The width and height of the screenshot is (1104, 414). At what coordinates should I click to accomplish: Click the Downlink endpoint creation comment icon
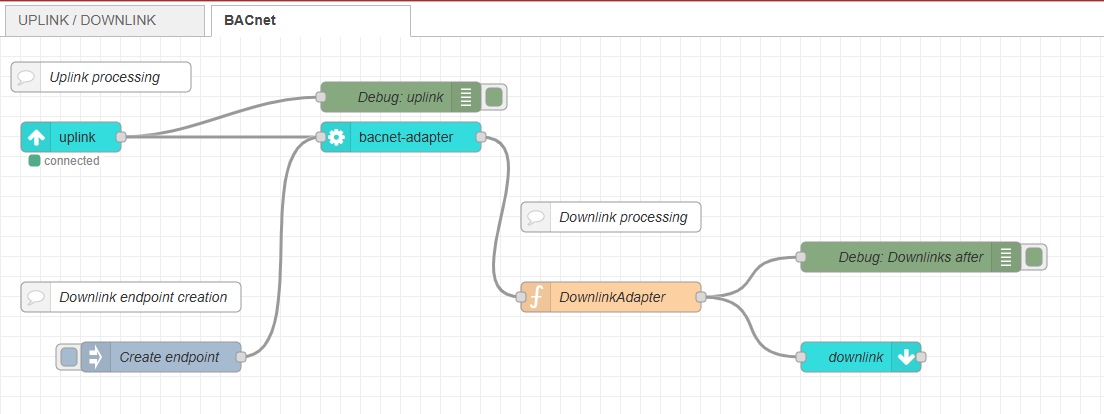[x=37, y=297]
